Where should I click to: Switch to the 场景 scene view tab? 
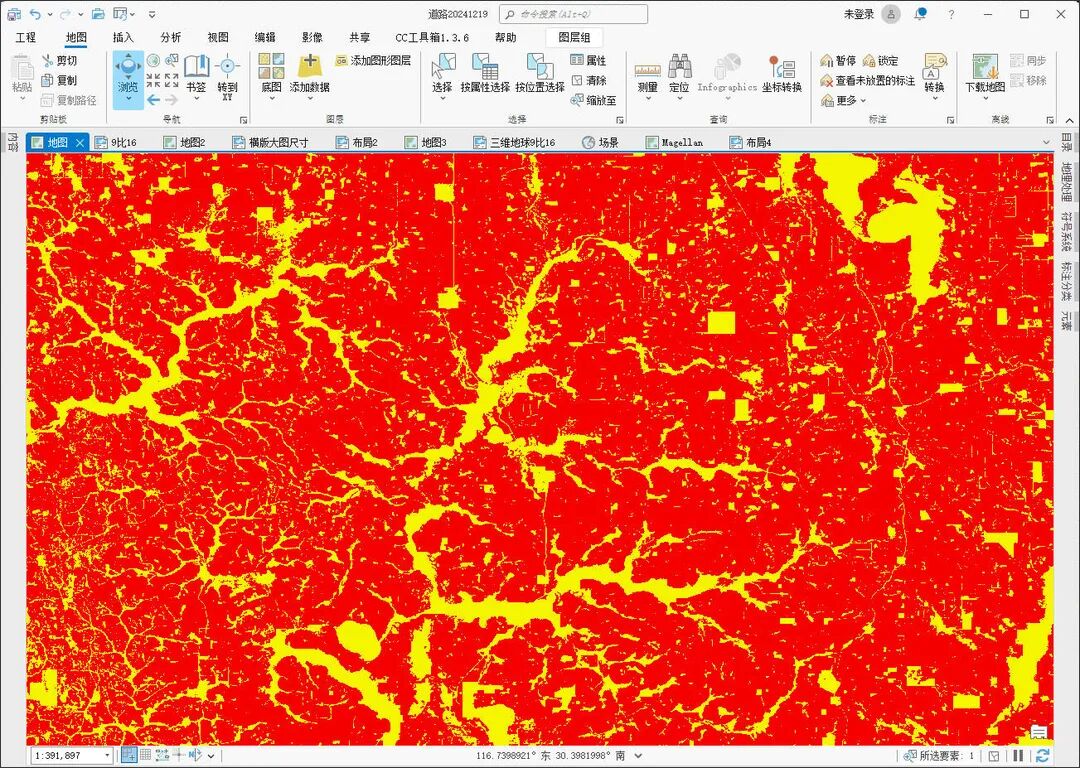[600, 143]
